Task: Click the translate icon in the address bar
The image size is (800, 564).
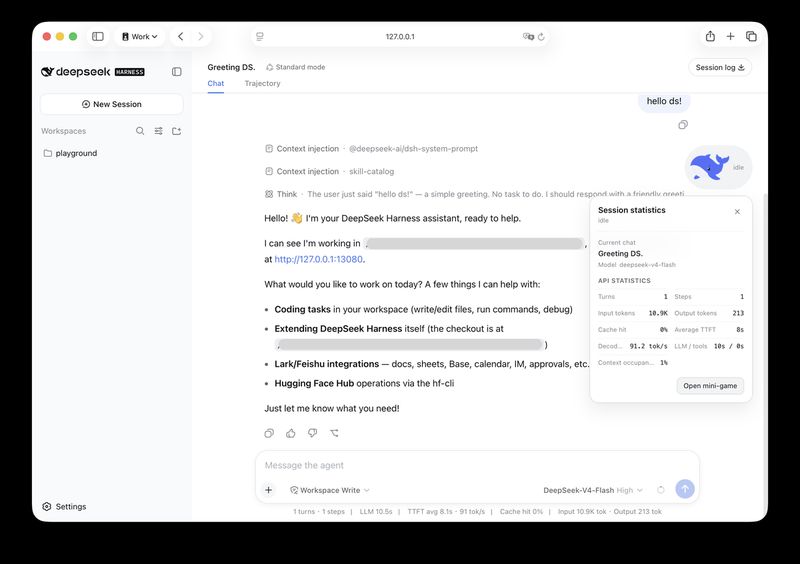Action: (x=528, y=37)
